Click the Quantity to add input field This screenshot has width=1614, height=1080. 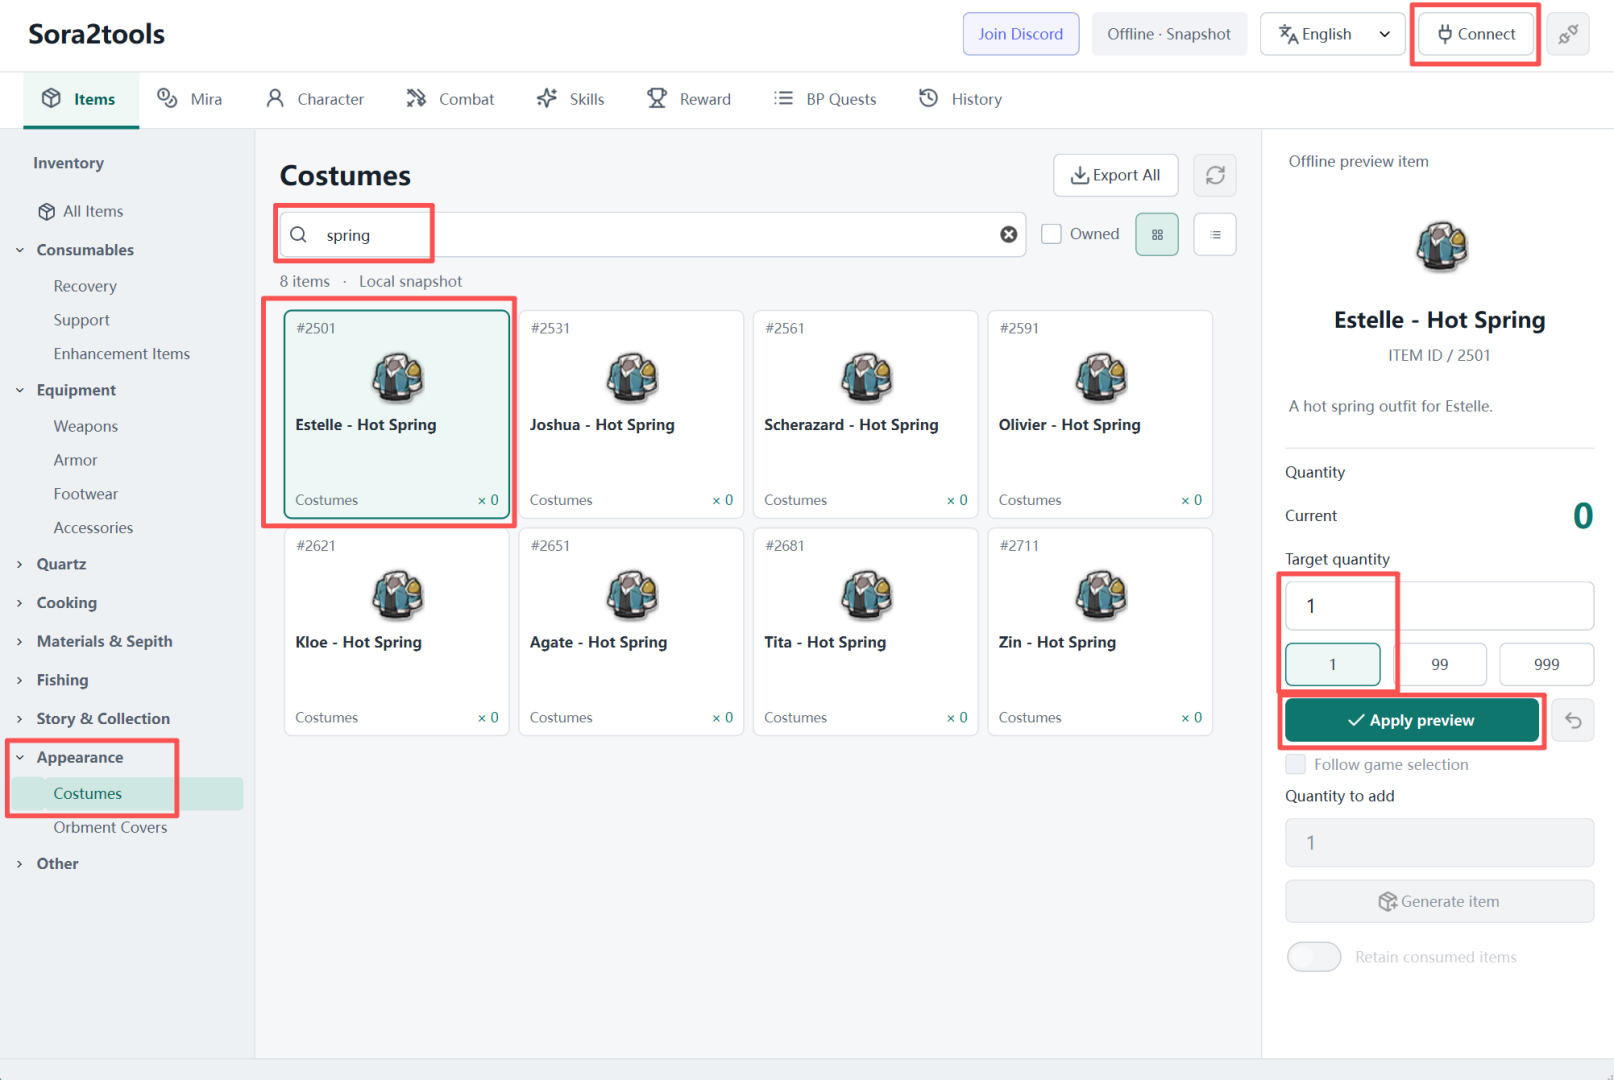click(1440, 843)
